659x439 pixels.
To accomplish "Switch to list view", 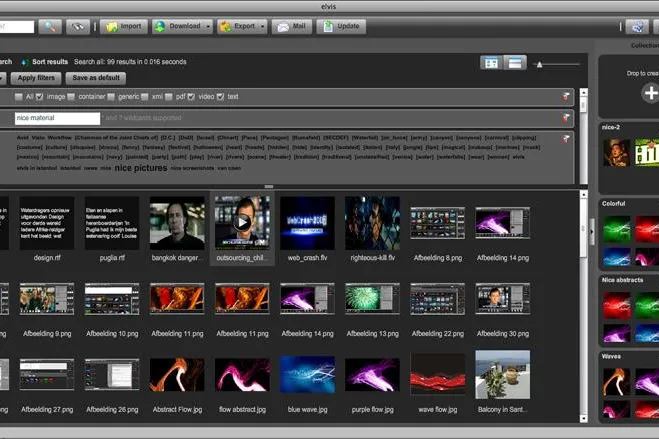I will tap(515, 63).
